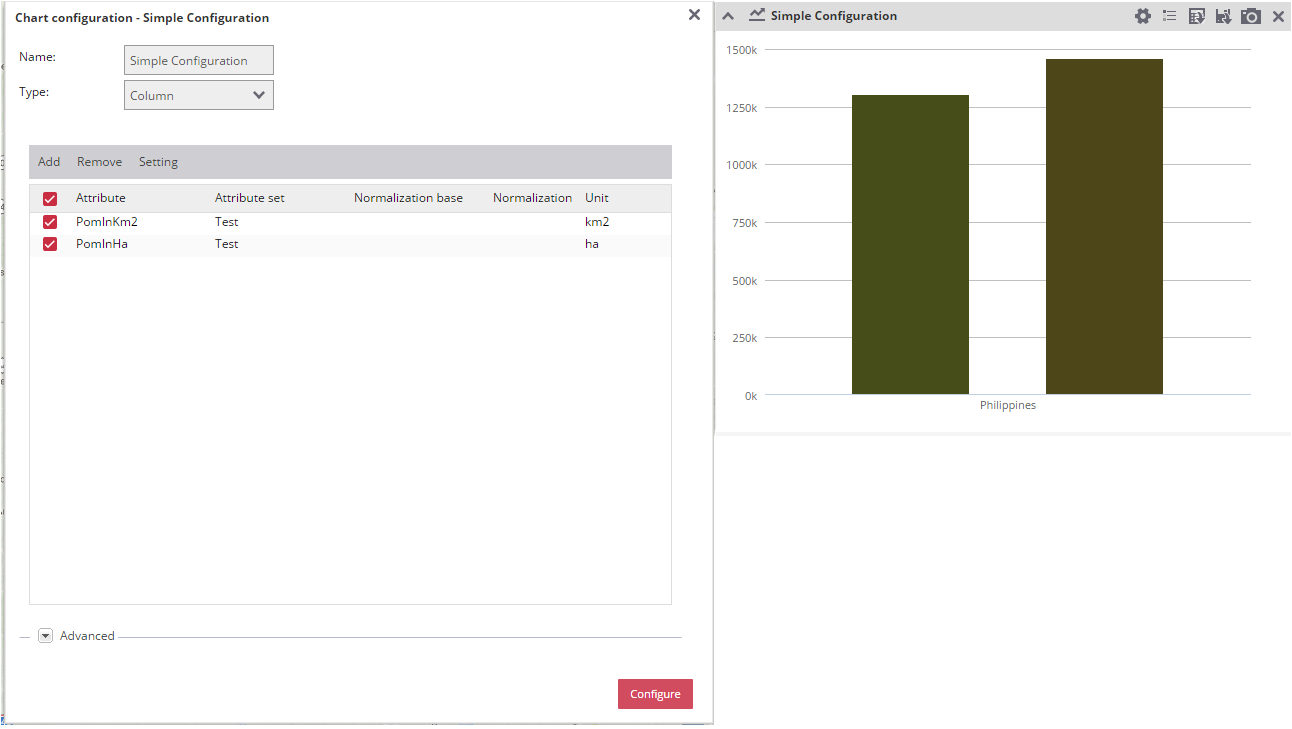
Task: Close the Chart configuration dialog
Action: [694, 15]
